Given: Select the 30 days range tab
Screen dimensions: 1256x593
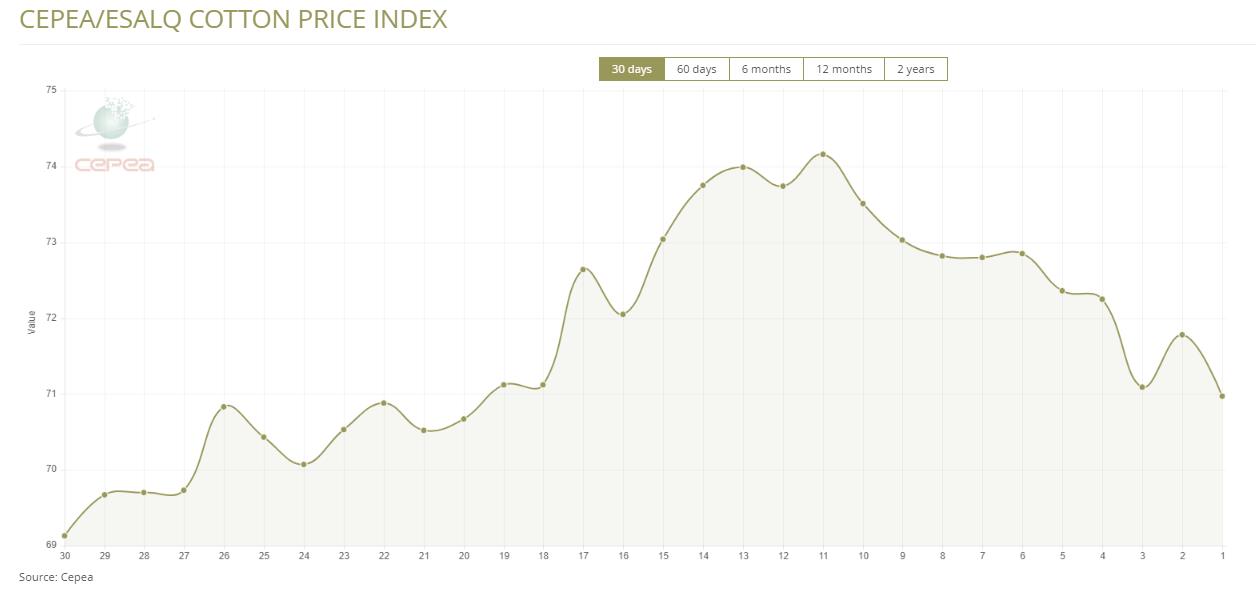Looking at the screenshot, I should (x=631, y=69).
